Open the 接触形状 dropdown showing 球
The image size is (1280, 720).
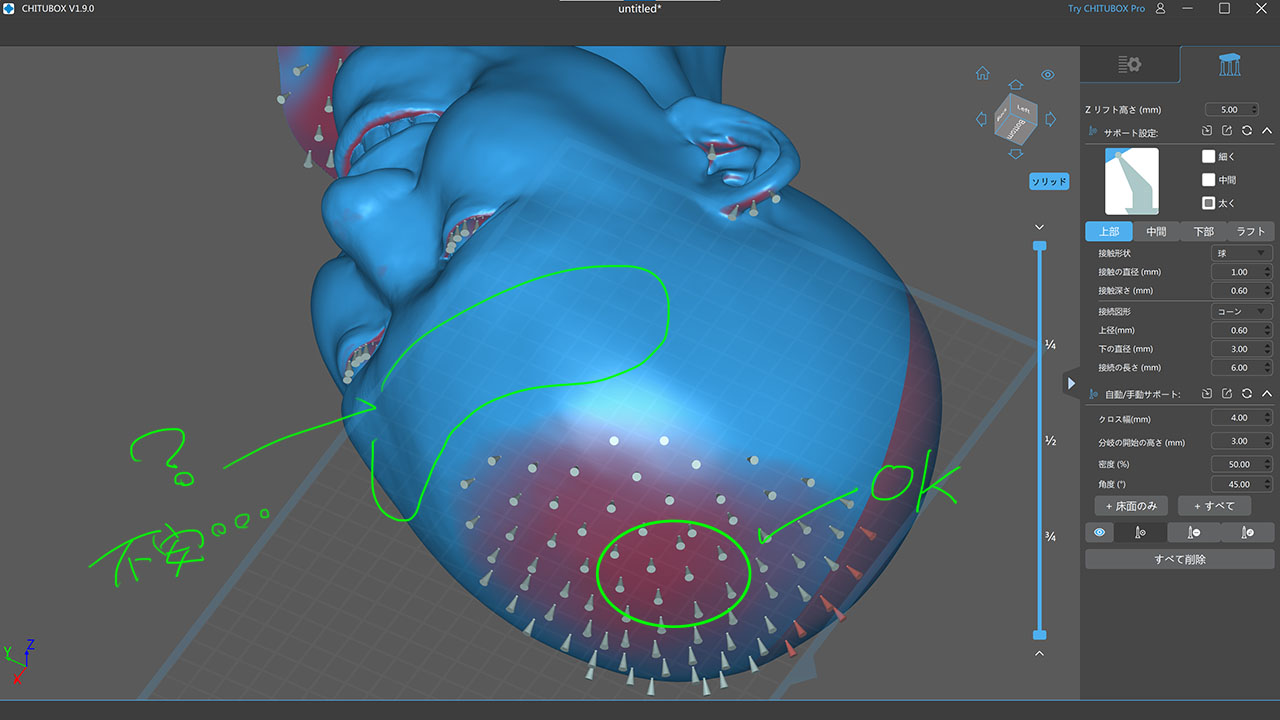tap(1241, 254)
